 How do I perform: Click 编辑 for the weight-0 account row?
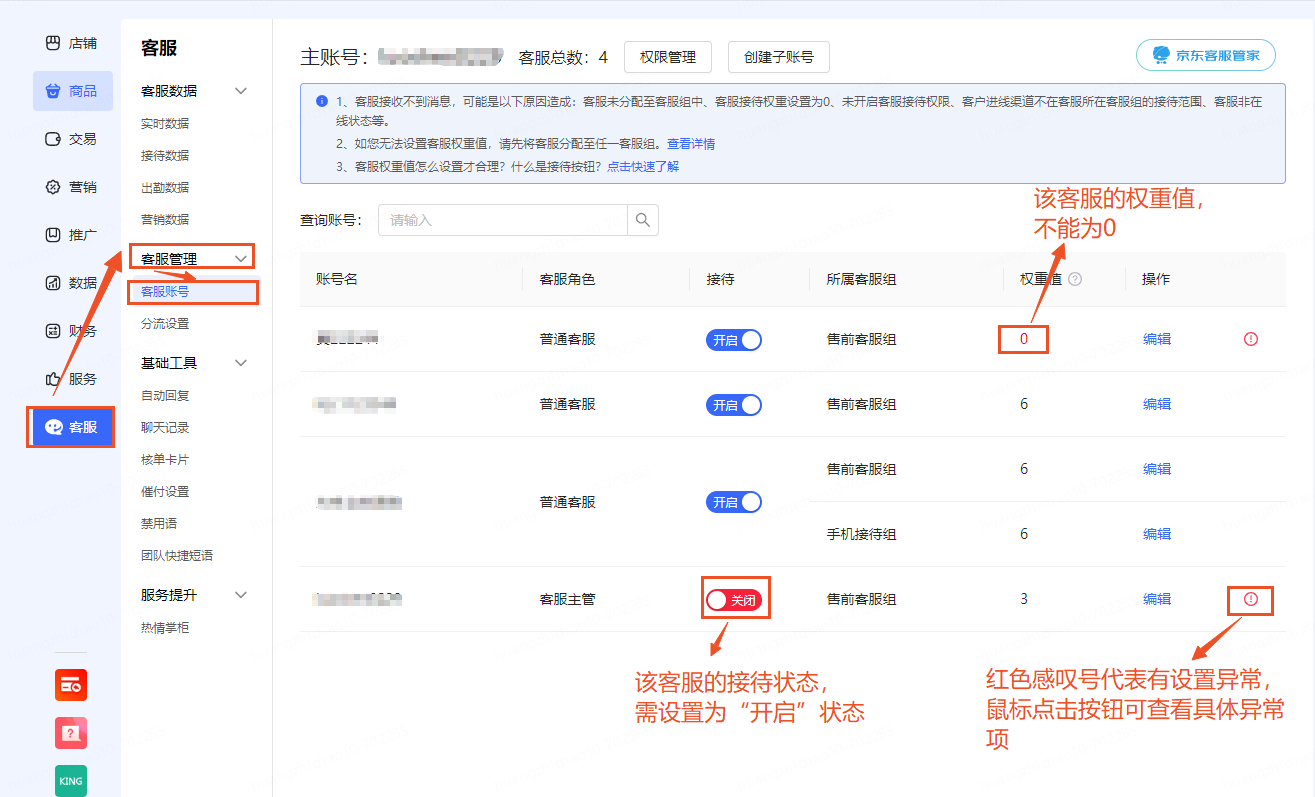click(x=1157, y=339)
